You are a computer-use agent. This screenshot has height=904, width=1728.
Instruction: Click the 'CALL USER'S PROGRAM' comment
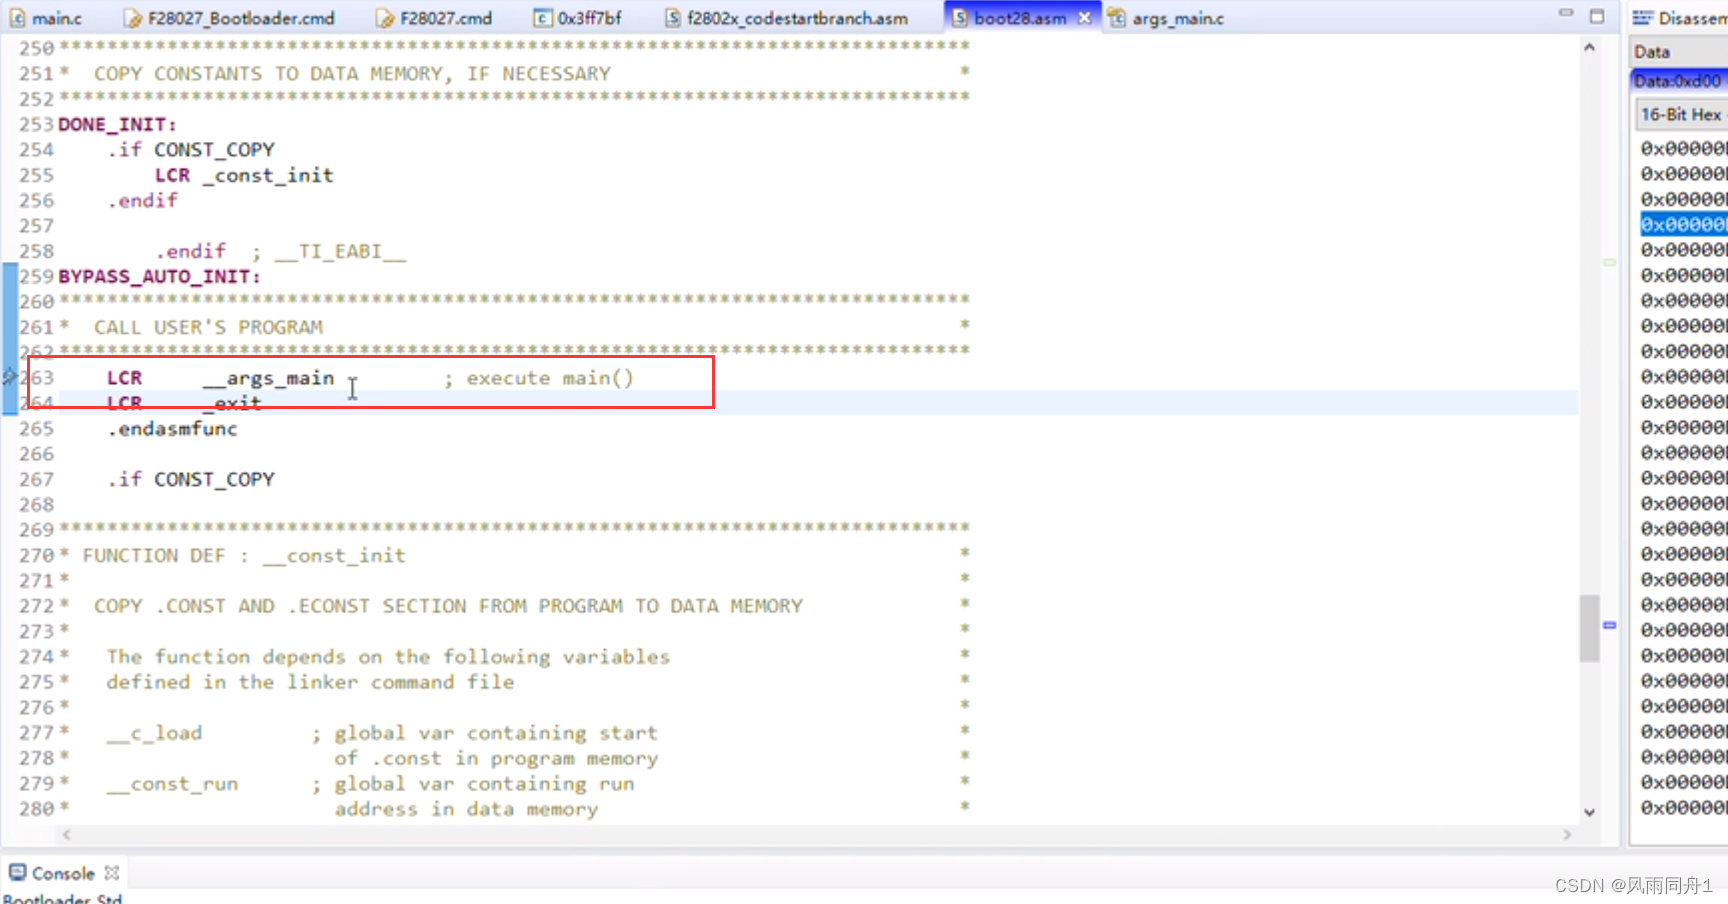[x=208, y=327]
